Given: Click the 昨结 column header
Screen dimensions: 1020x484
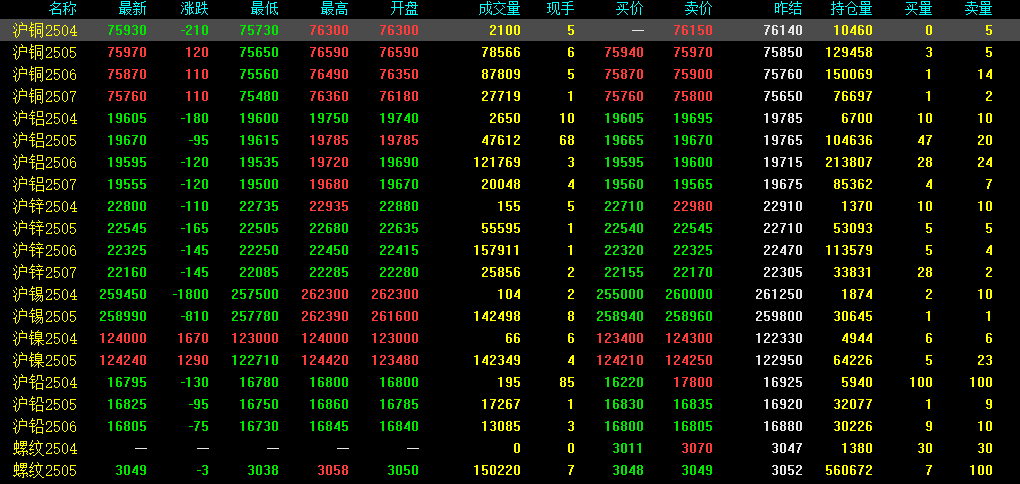Looking at the screenshot, I should (x=788, y=9).
